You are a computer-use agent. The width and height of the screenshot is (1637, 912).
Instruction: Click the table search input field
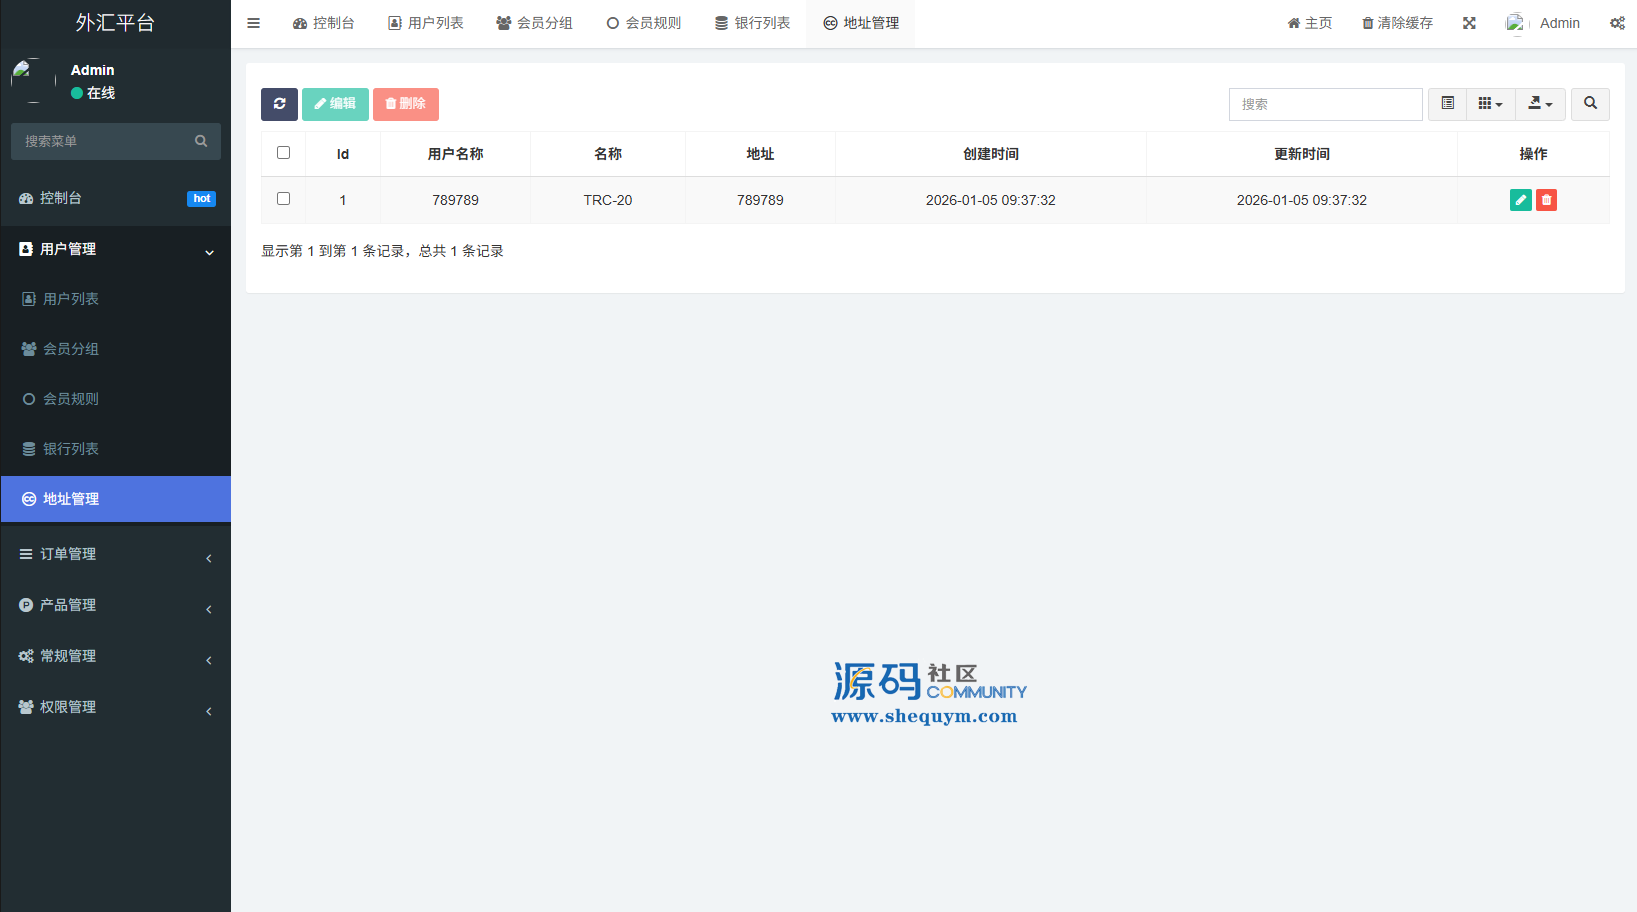point(1325,104)
